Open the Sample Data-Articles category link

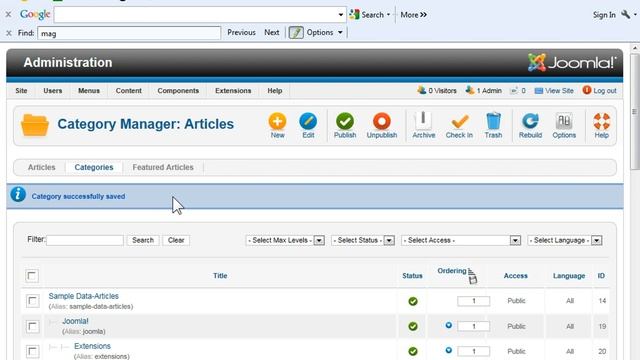click(x=84, y=296)
